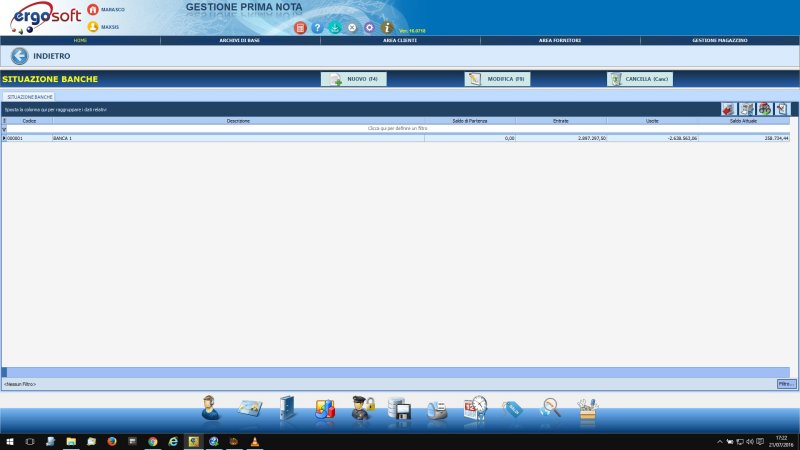Sort by the Saldo Attuale column header
800x450 pixels.
click(x=743, y=121)
